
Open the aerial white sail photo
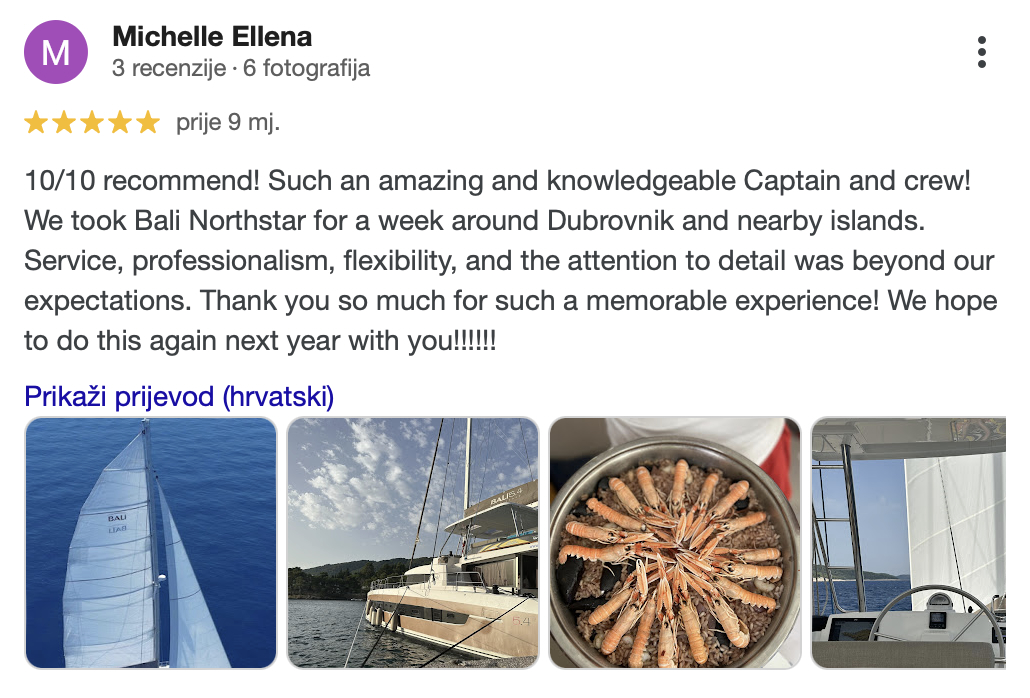click(151, 543)
